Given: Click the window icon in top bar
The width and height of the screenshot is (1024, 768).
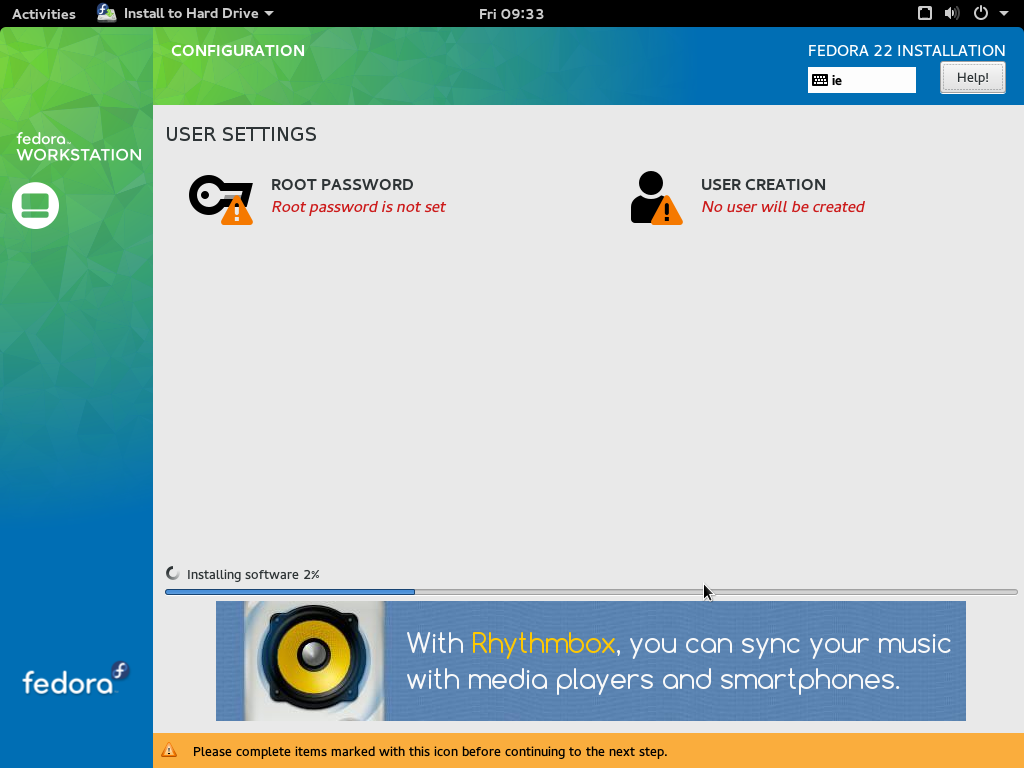Looking at the screenshot, I should tap(925, 13).
